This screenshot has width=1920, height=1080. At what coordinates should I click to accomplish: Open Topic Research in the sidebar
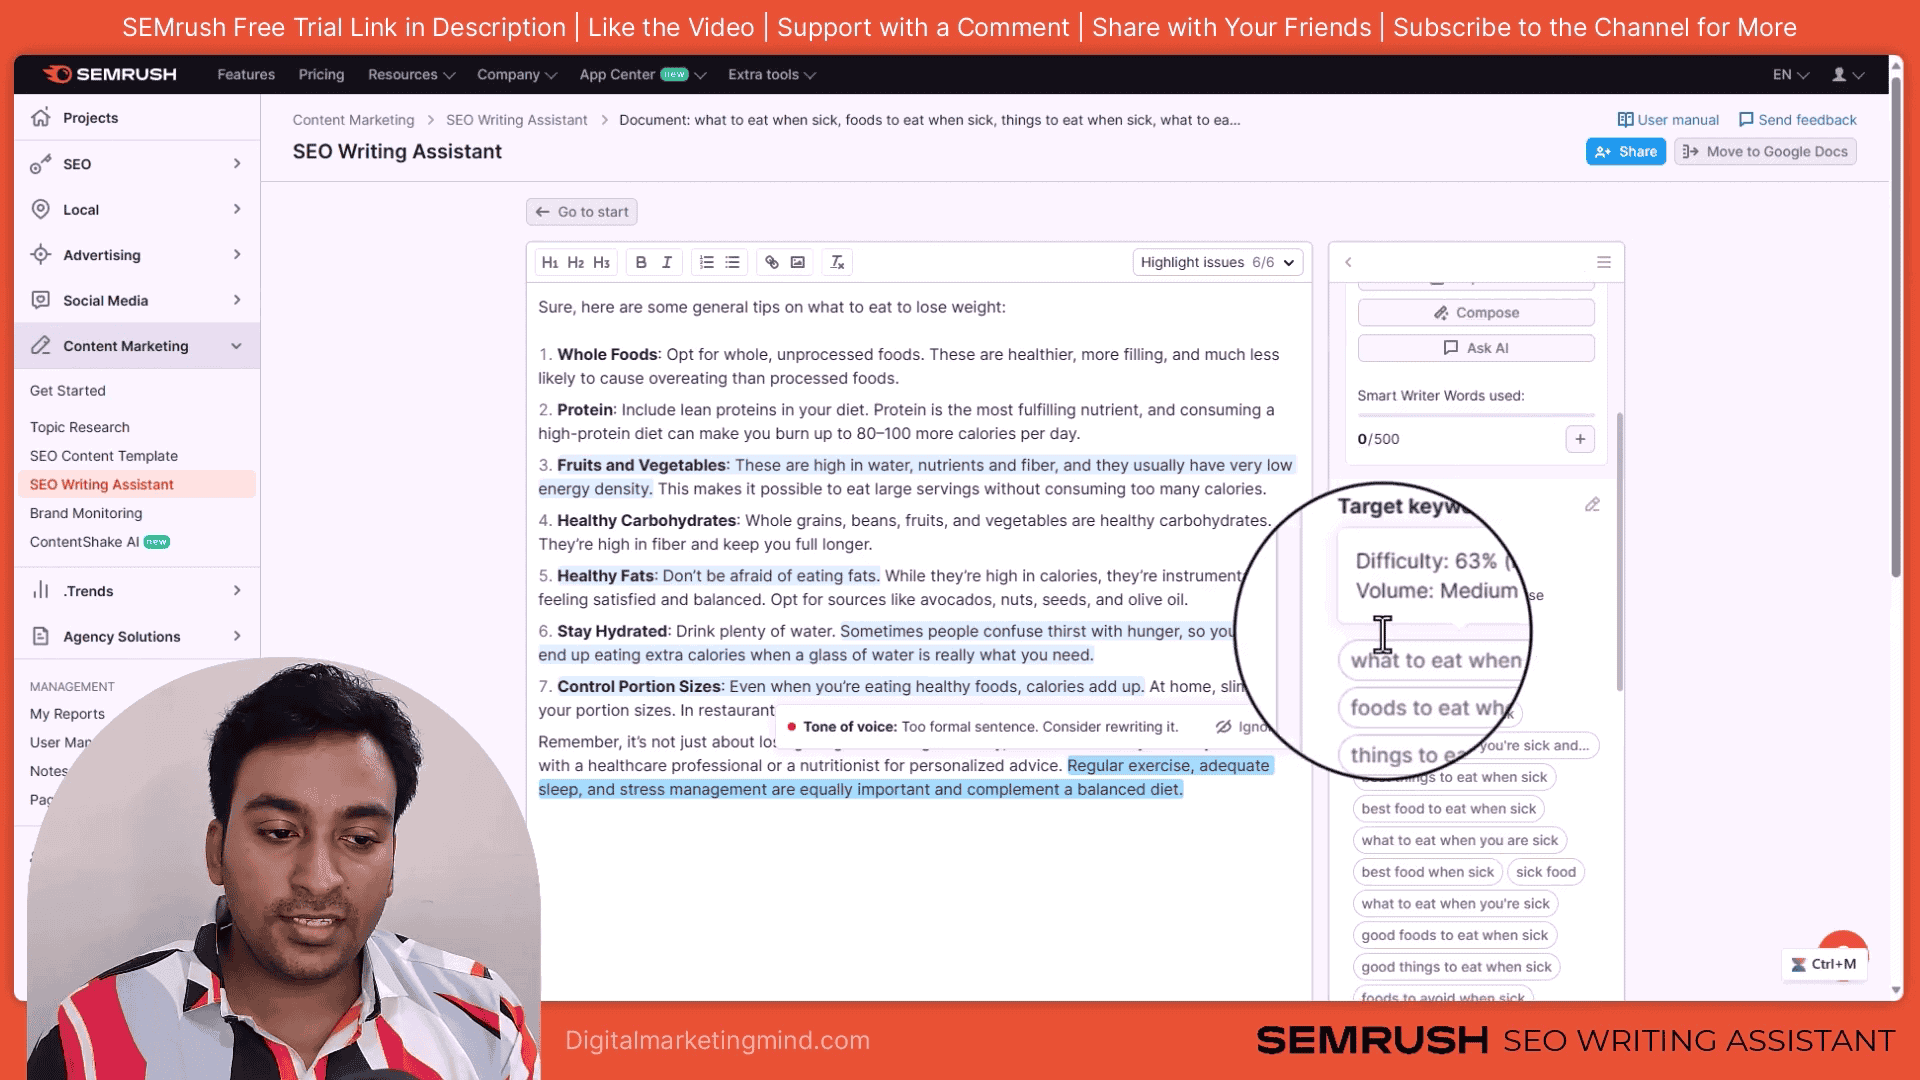[x=80, y=427]
